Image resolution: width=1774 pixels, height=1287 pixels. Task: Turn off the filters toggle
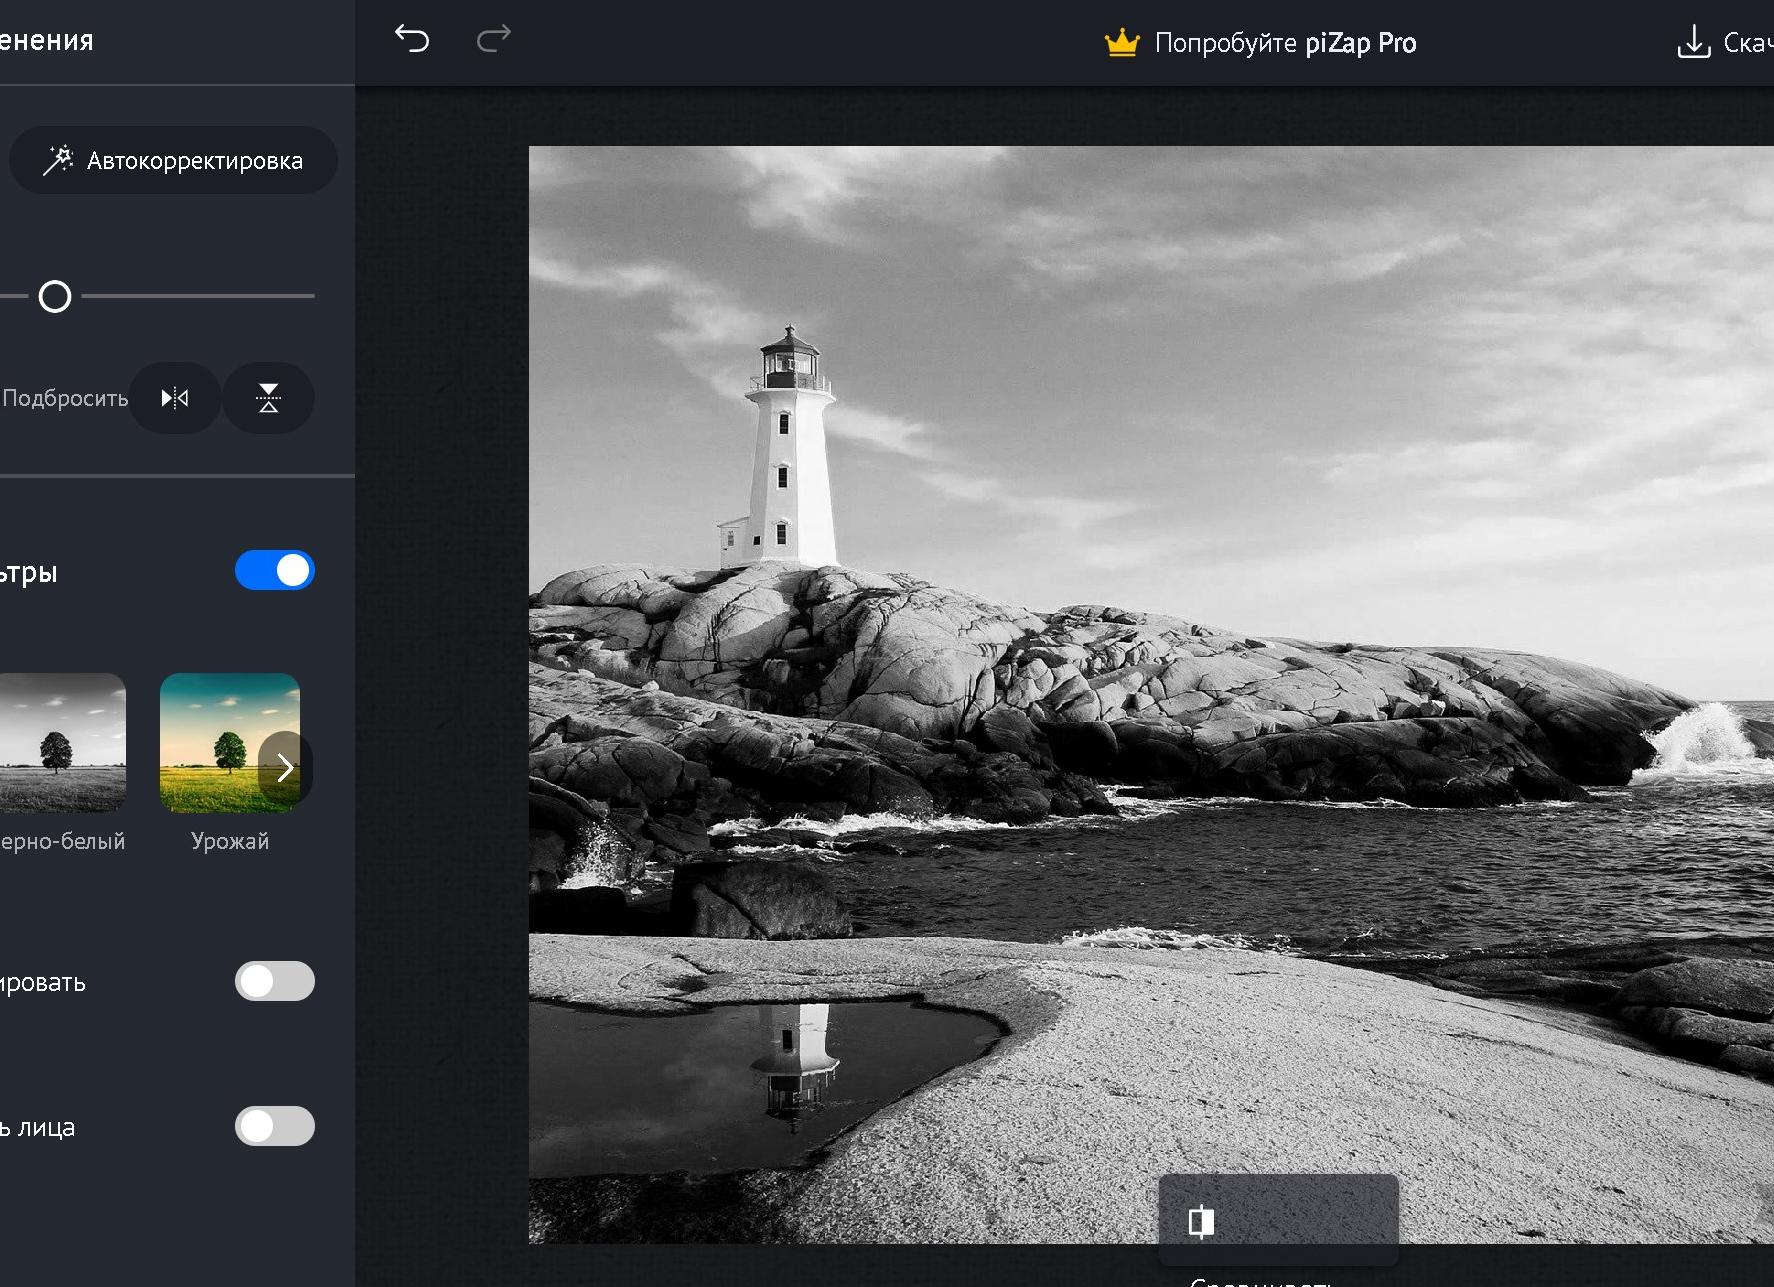pyautogui.click(x=275, y=570)
